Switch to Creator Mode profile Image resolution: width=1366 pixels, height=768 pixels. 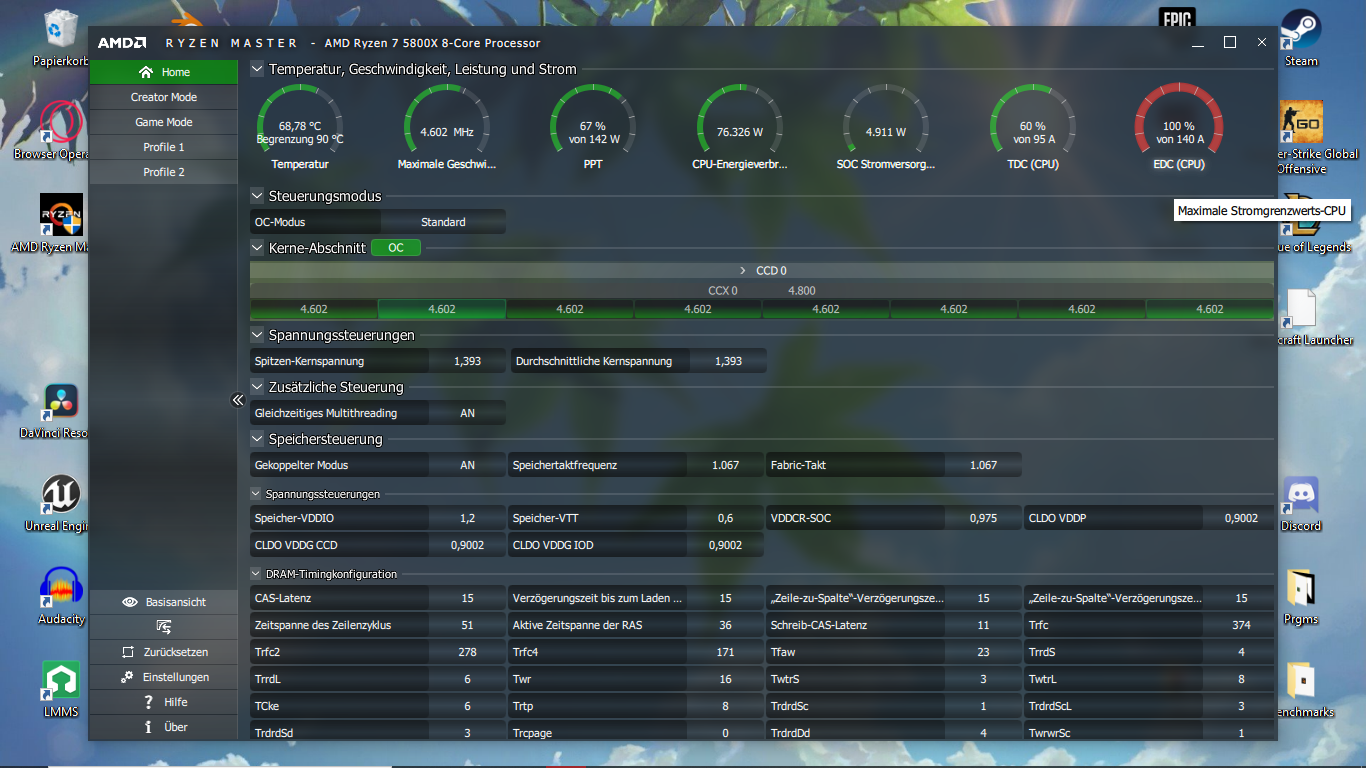point(164,97)
